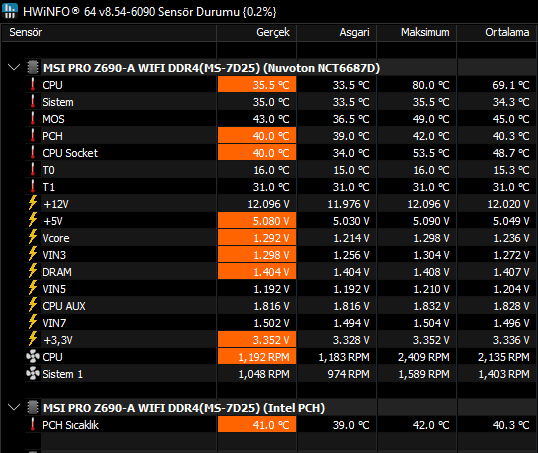
Task: Click the 974 RPM minimum value
Action: [348, 374]
